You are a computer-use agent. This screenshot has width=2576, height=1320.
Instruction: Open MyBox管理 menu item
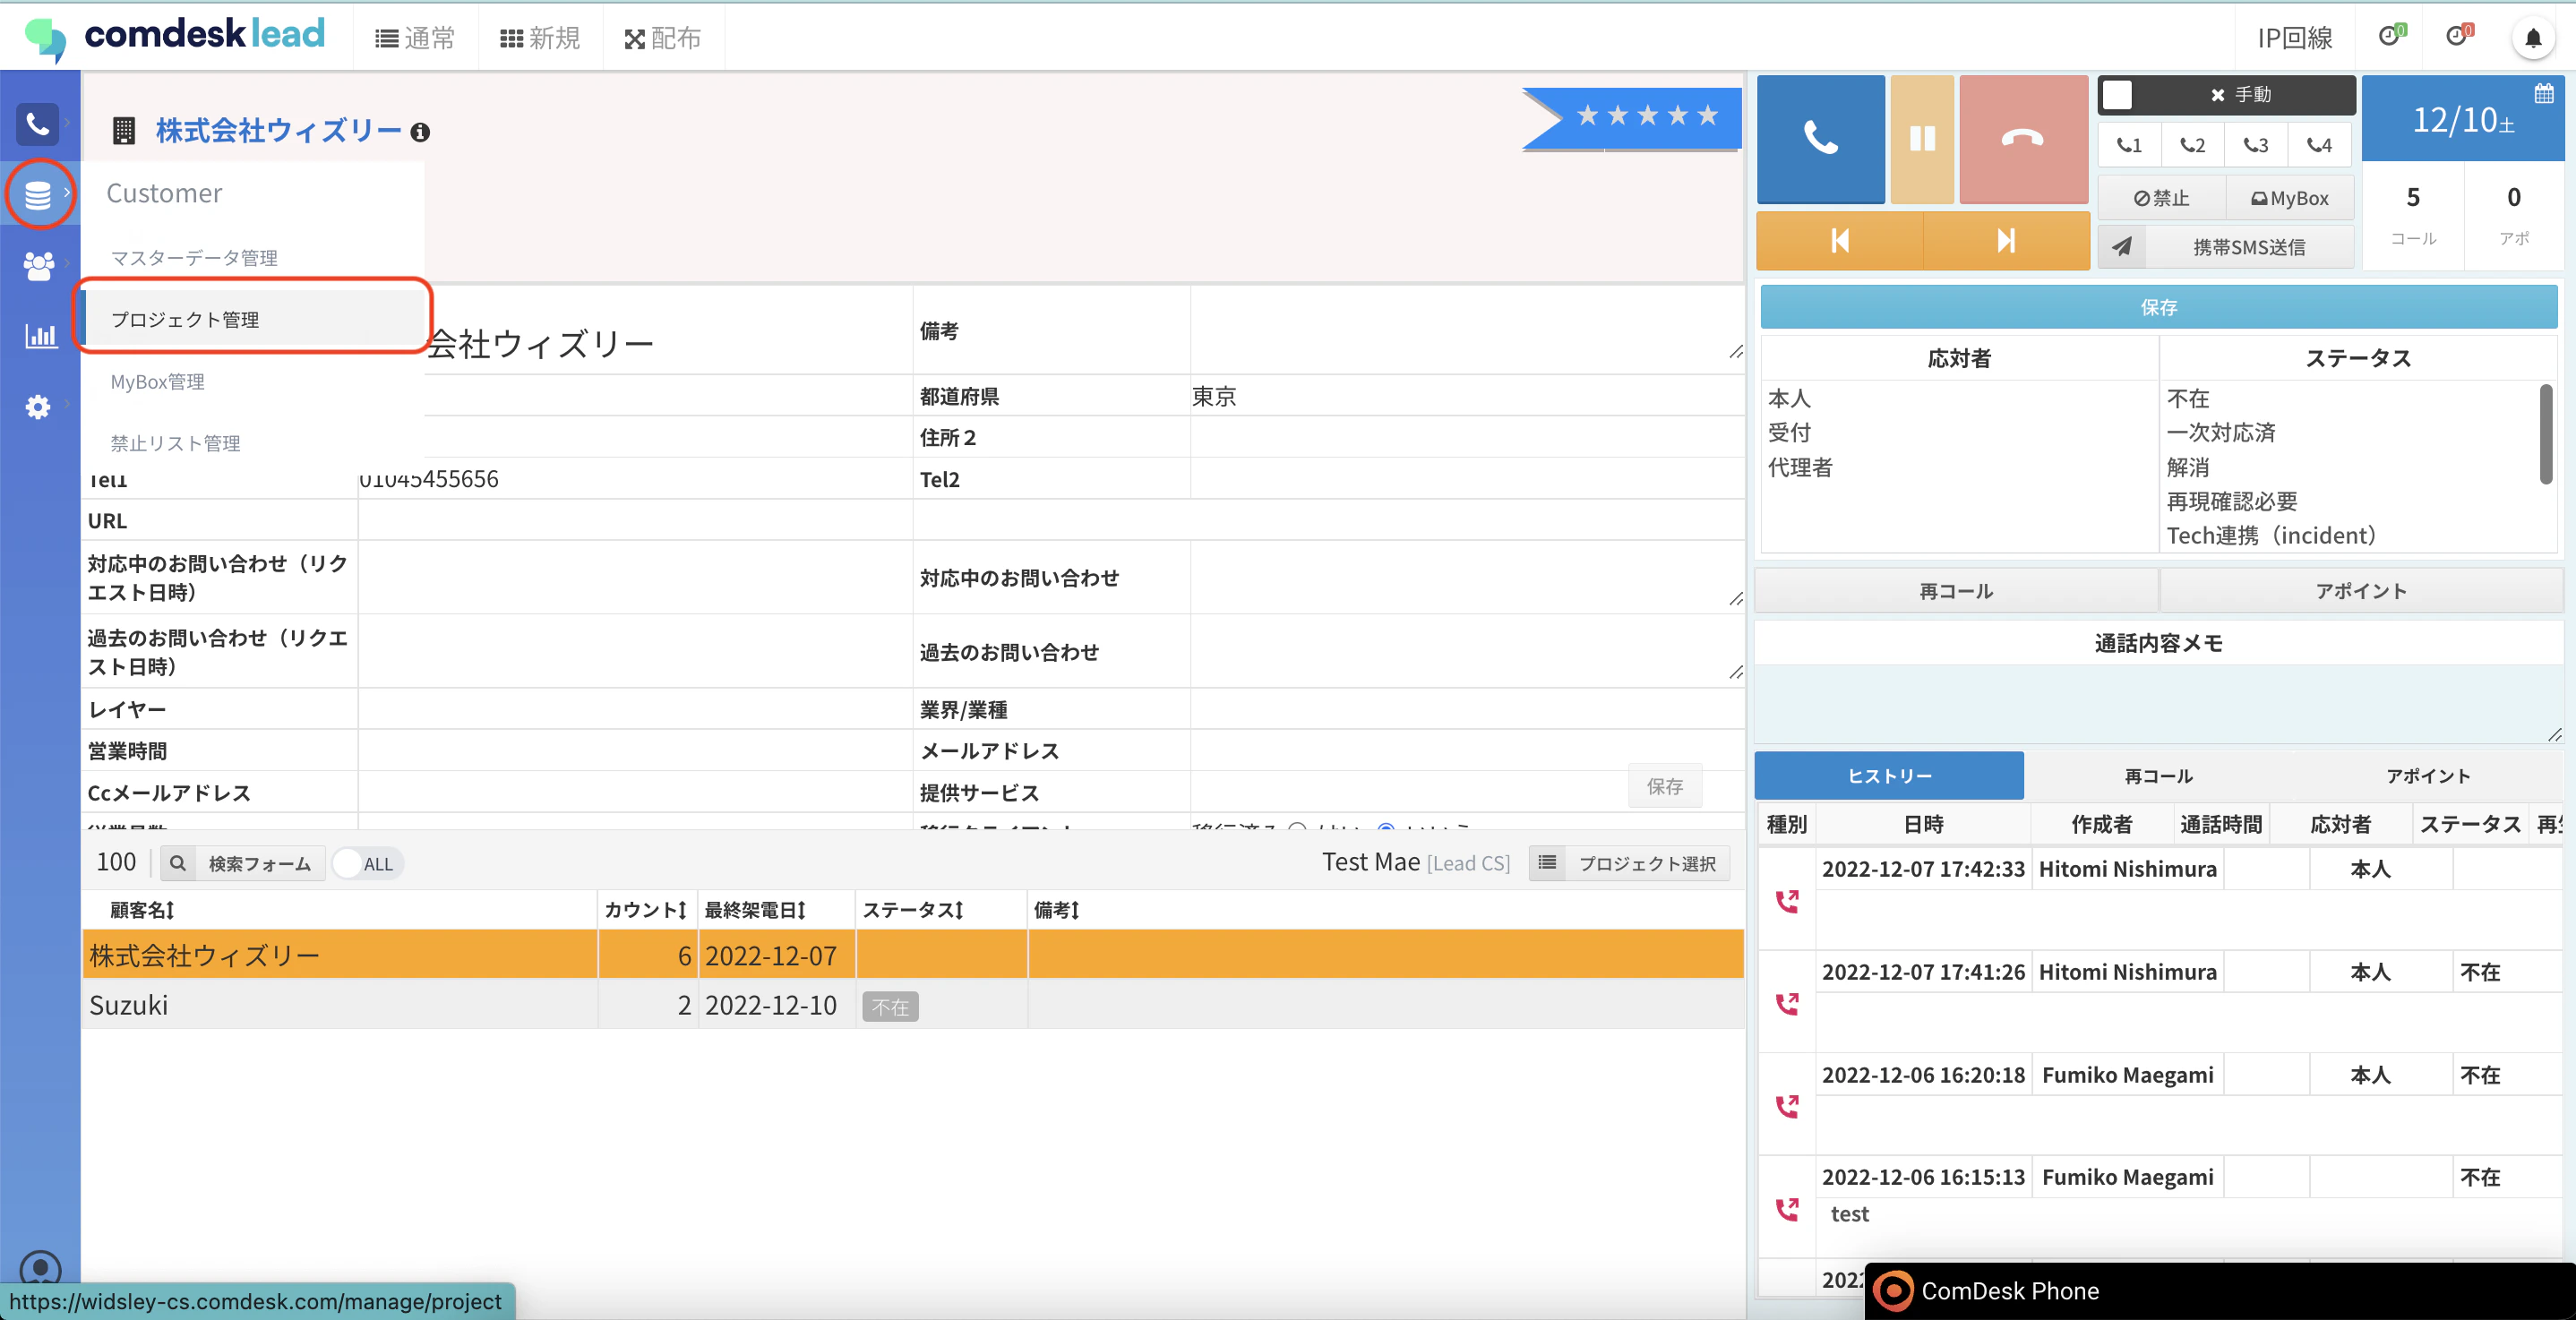coord(157,382)
